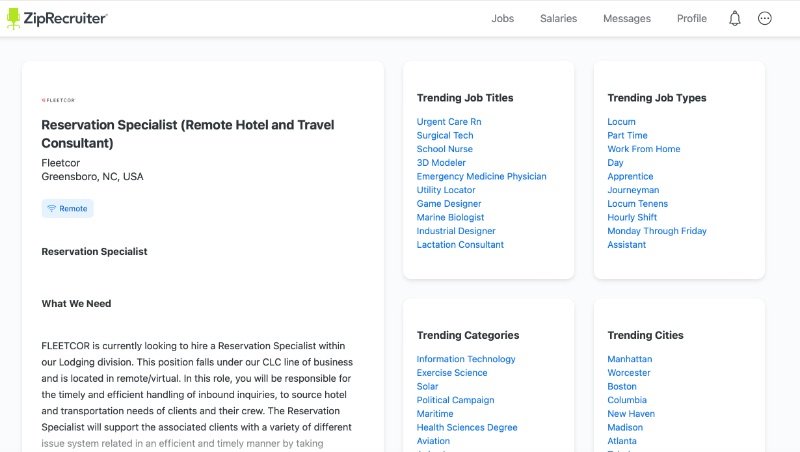Open Locum job type link
The height and width of the screenshot is (452, 800).
coord(621,121)
